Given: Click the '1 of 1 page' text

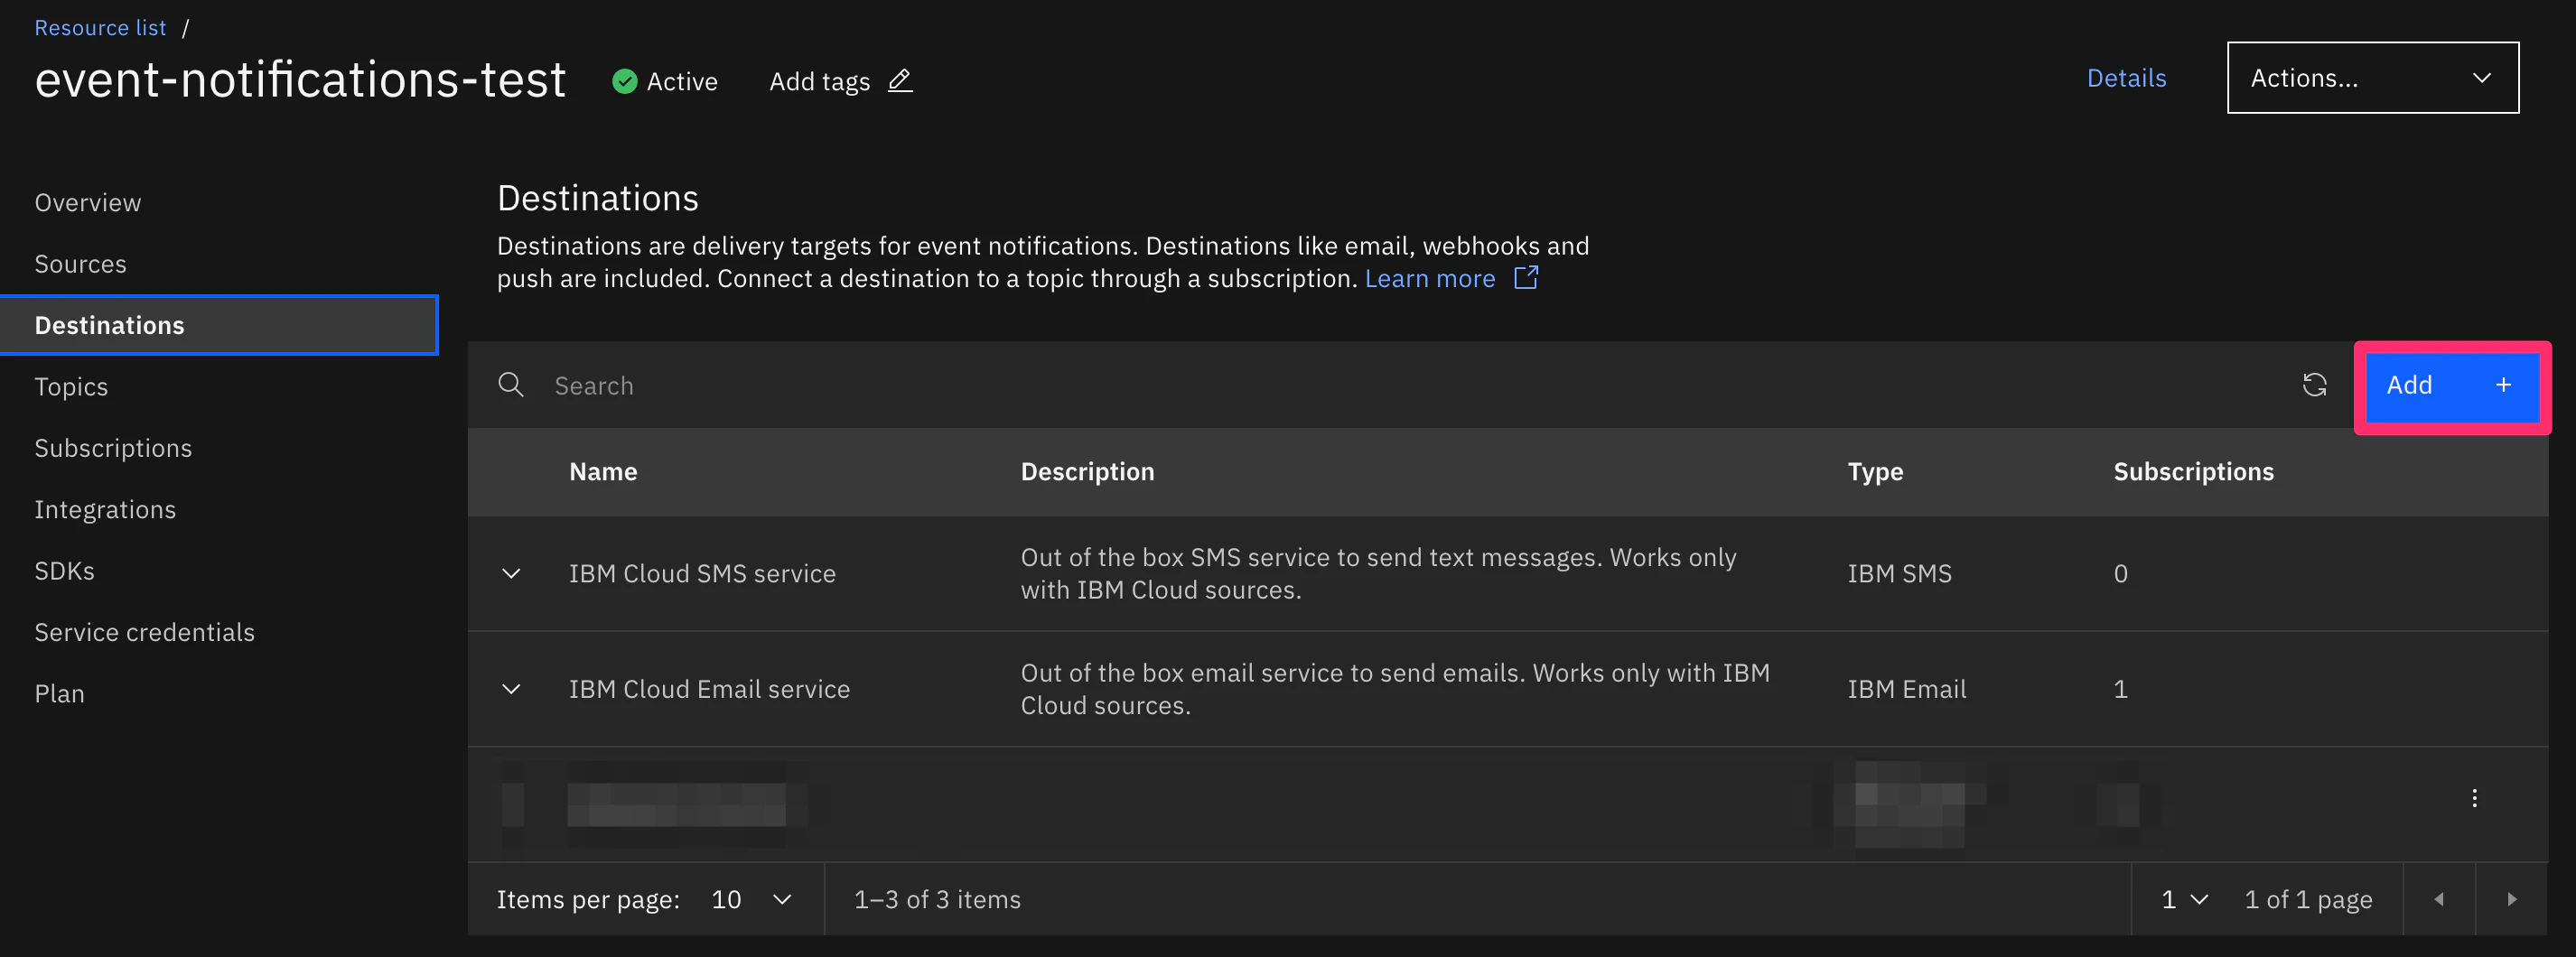Looking at the screenshot, I should point(2308,899).
